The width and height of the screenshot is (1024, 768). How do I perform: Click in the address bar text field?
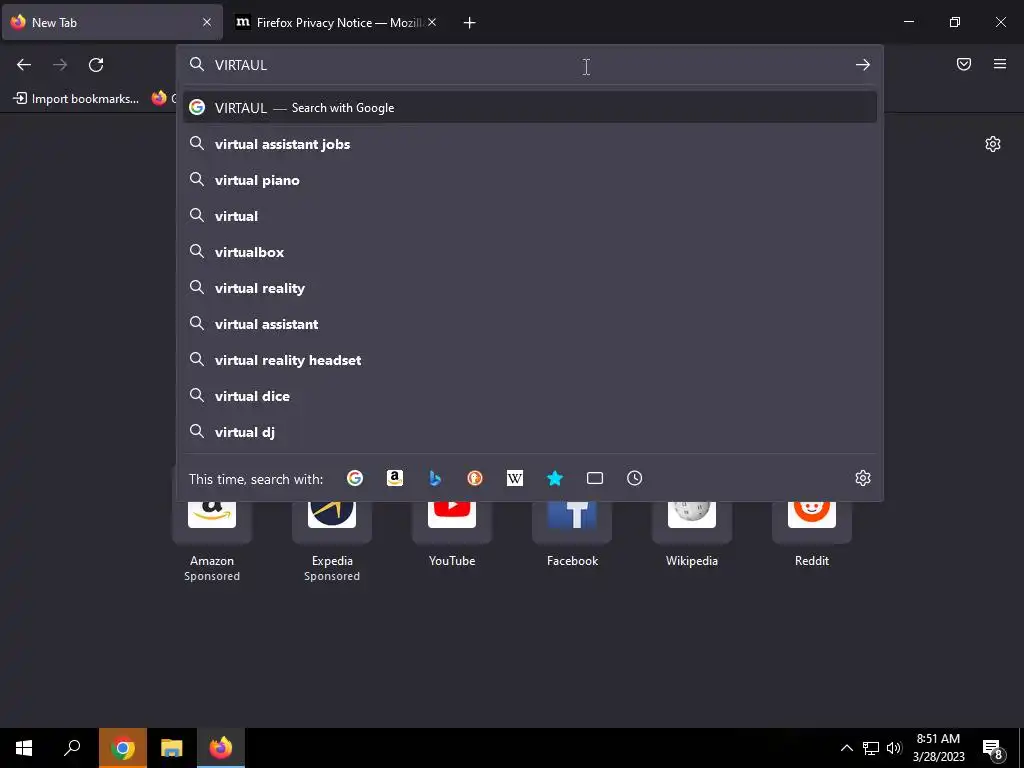click(x=530, y=65)
